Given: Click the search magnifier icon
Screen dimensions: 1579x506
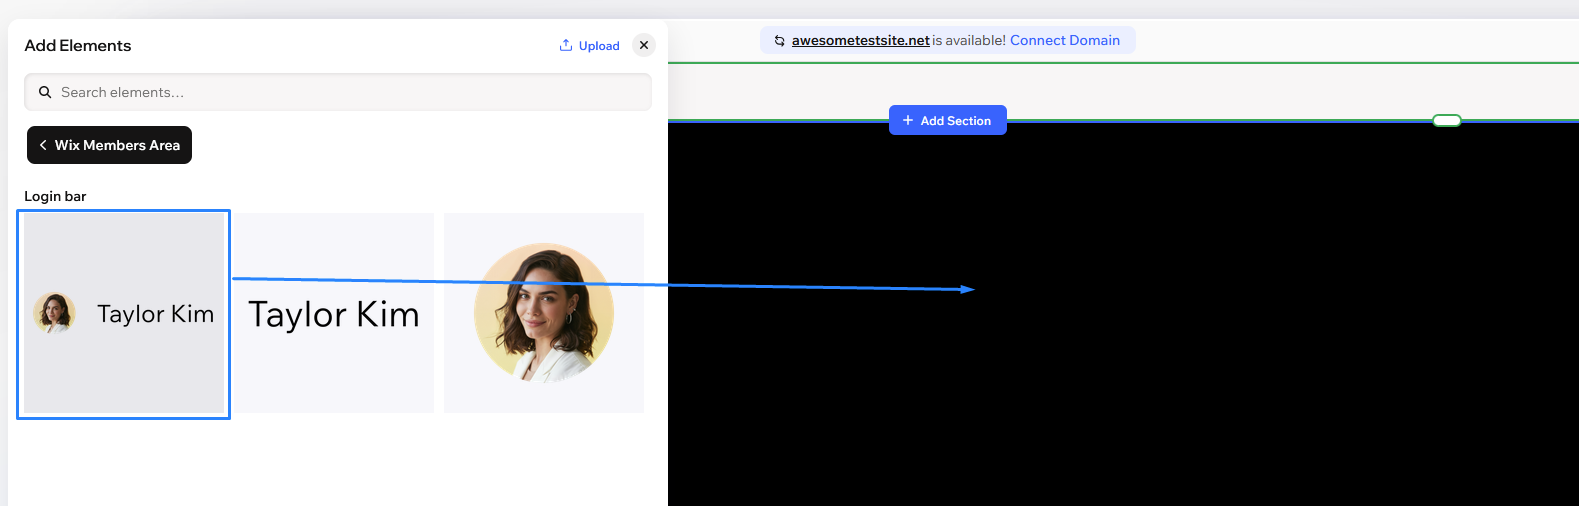Looking at the screenshot, I should tap(45, 92).
